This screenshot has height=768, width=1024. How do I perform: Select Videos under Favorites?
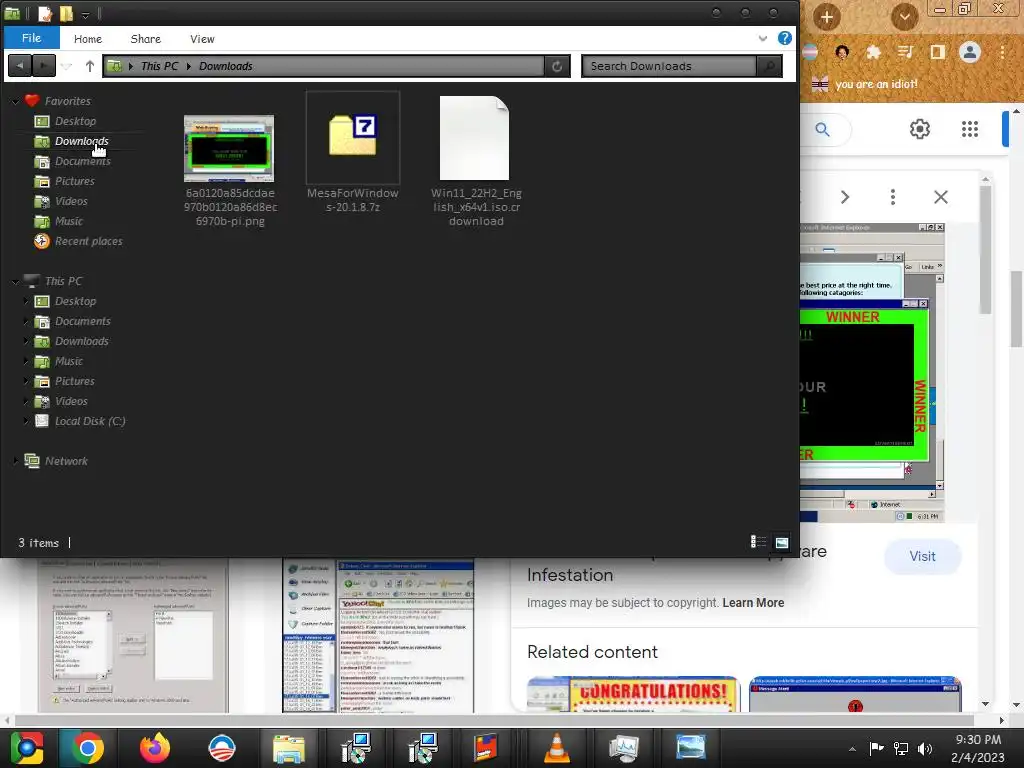(71, 201)
